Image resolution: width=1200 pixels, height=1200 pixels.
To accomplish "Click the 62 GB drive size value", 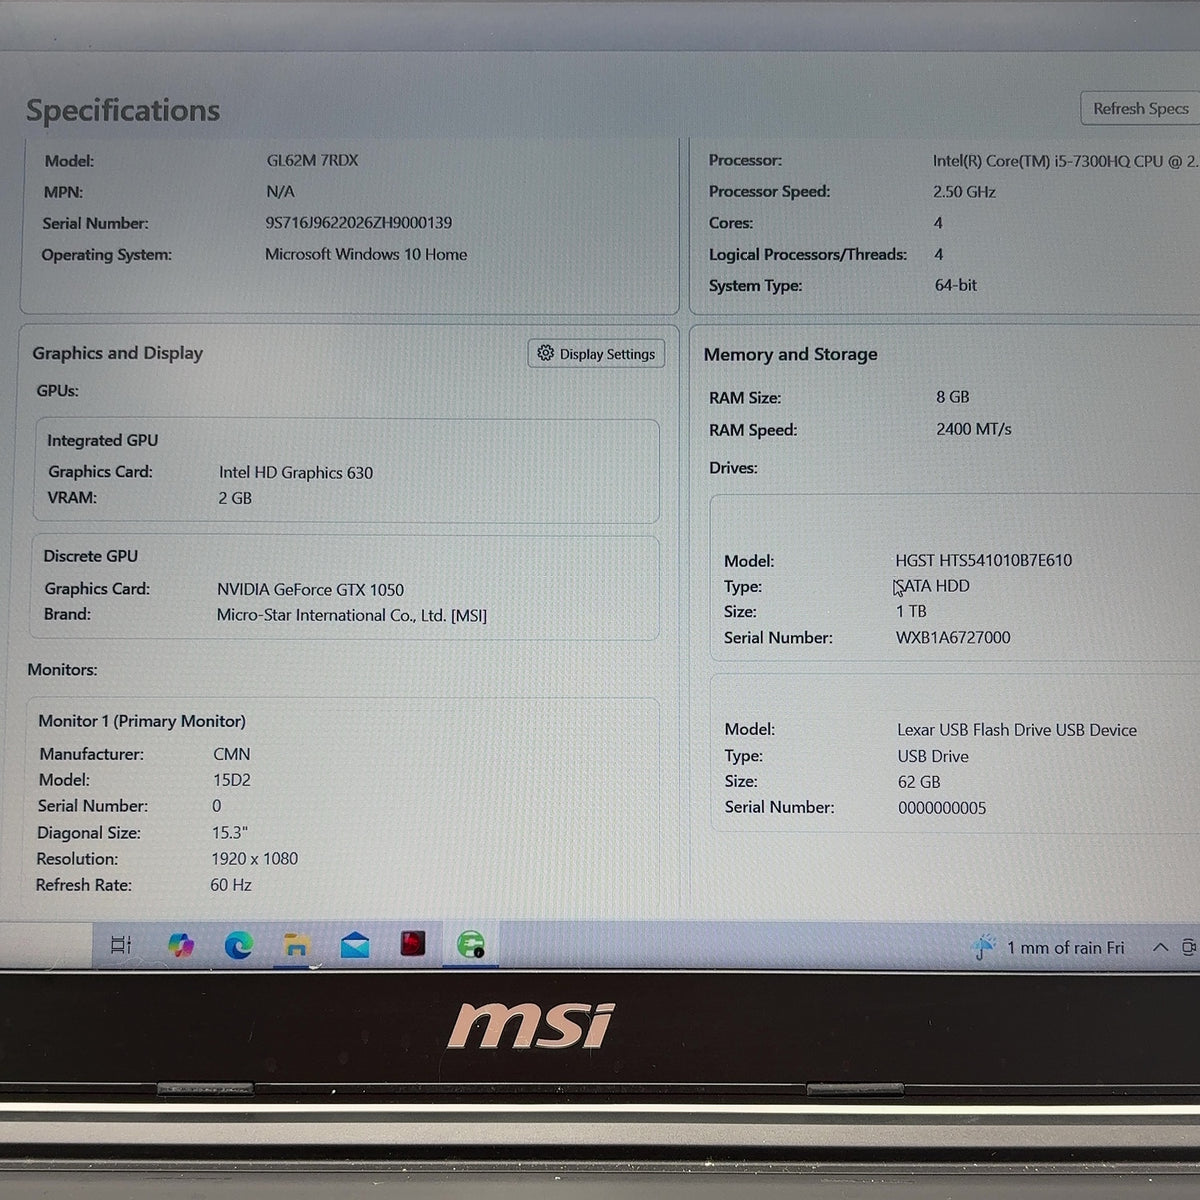I will 919,782.
